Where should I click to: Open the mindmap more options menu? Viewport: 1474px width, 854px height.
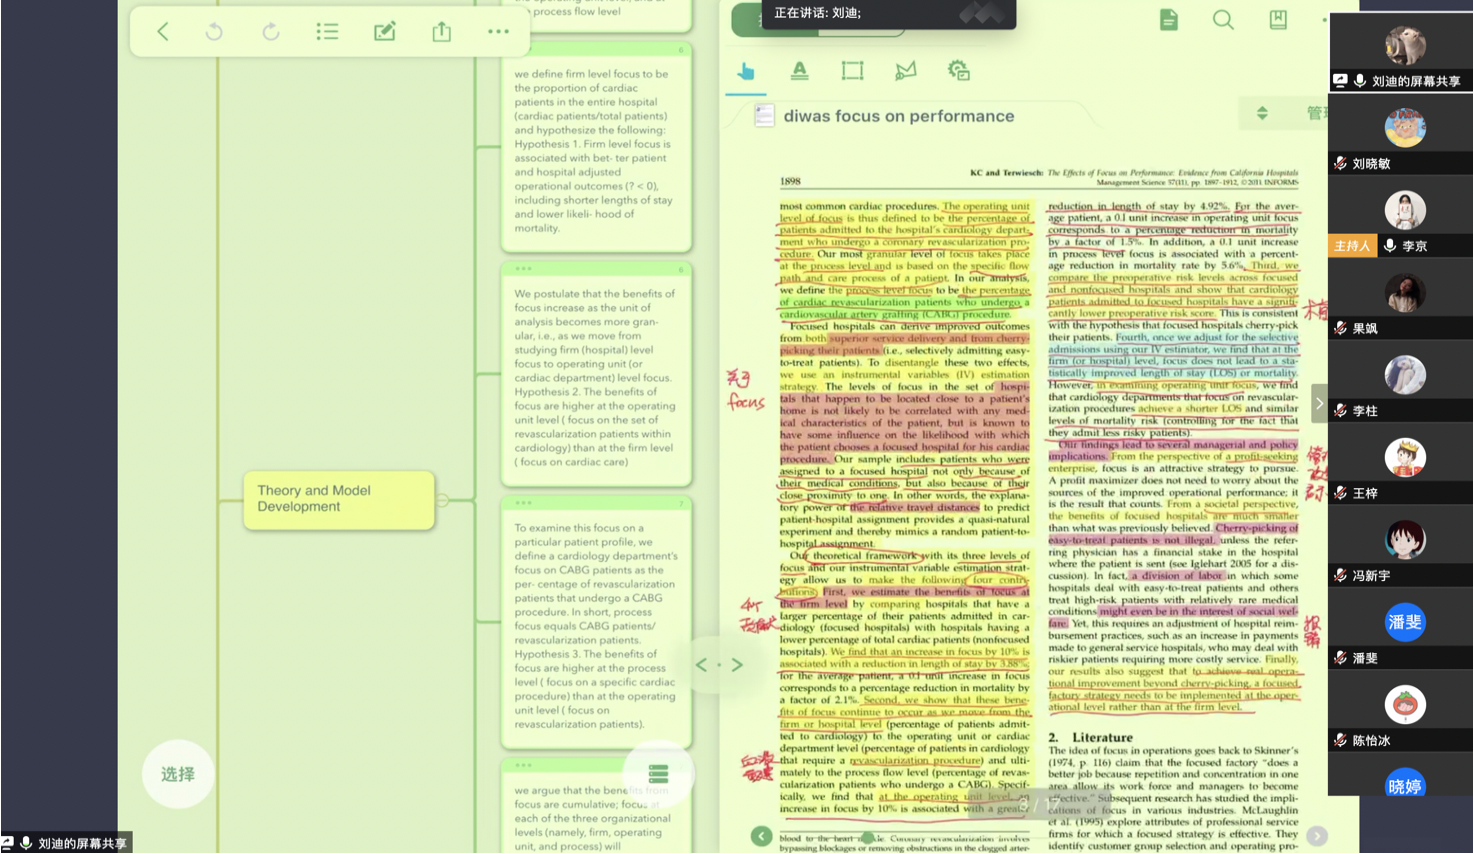(x=498, y=32)
